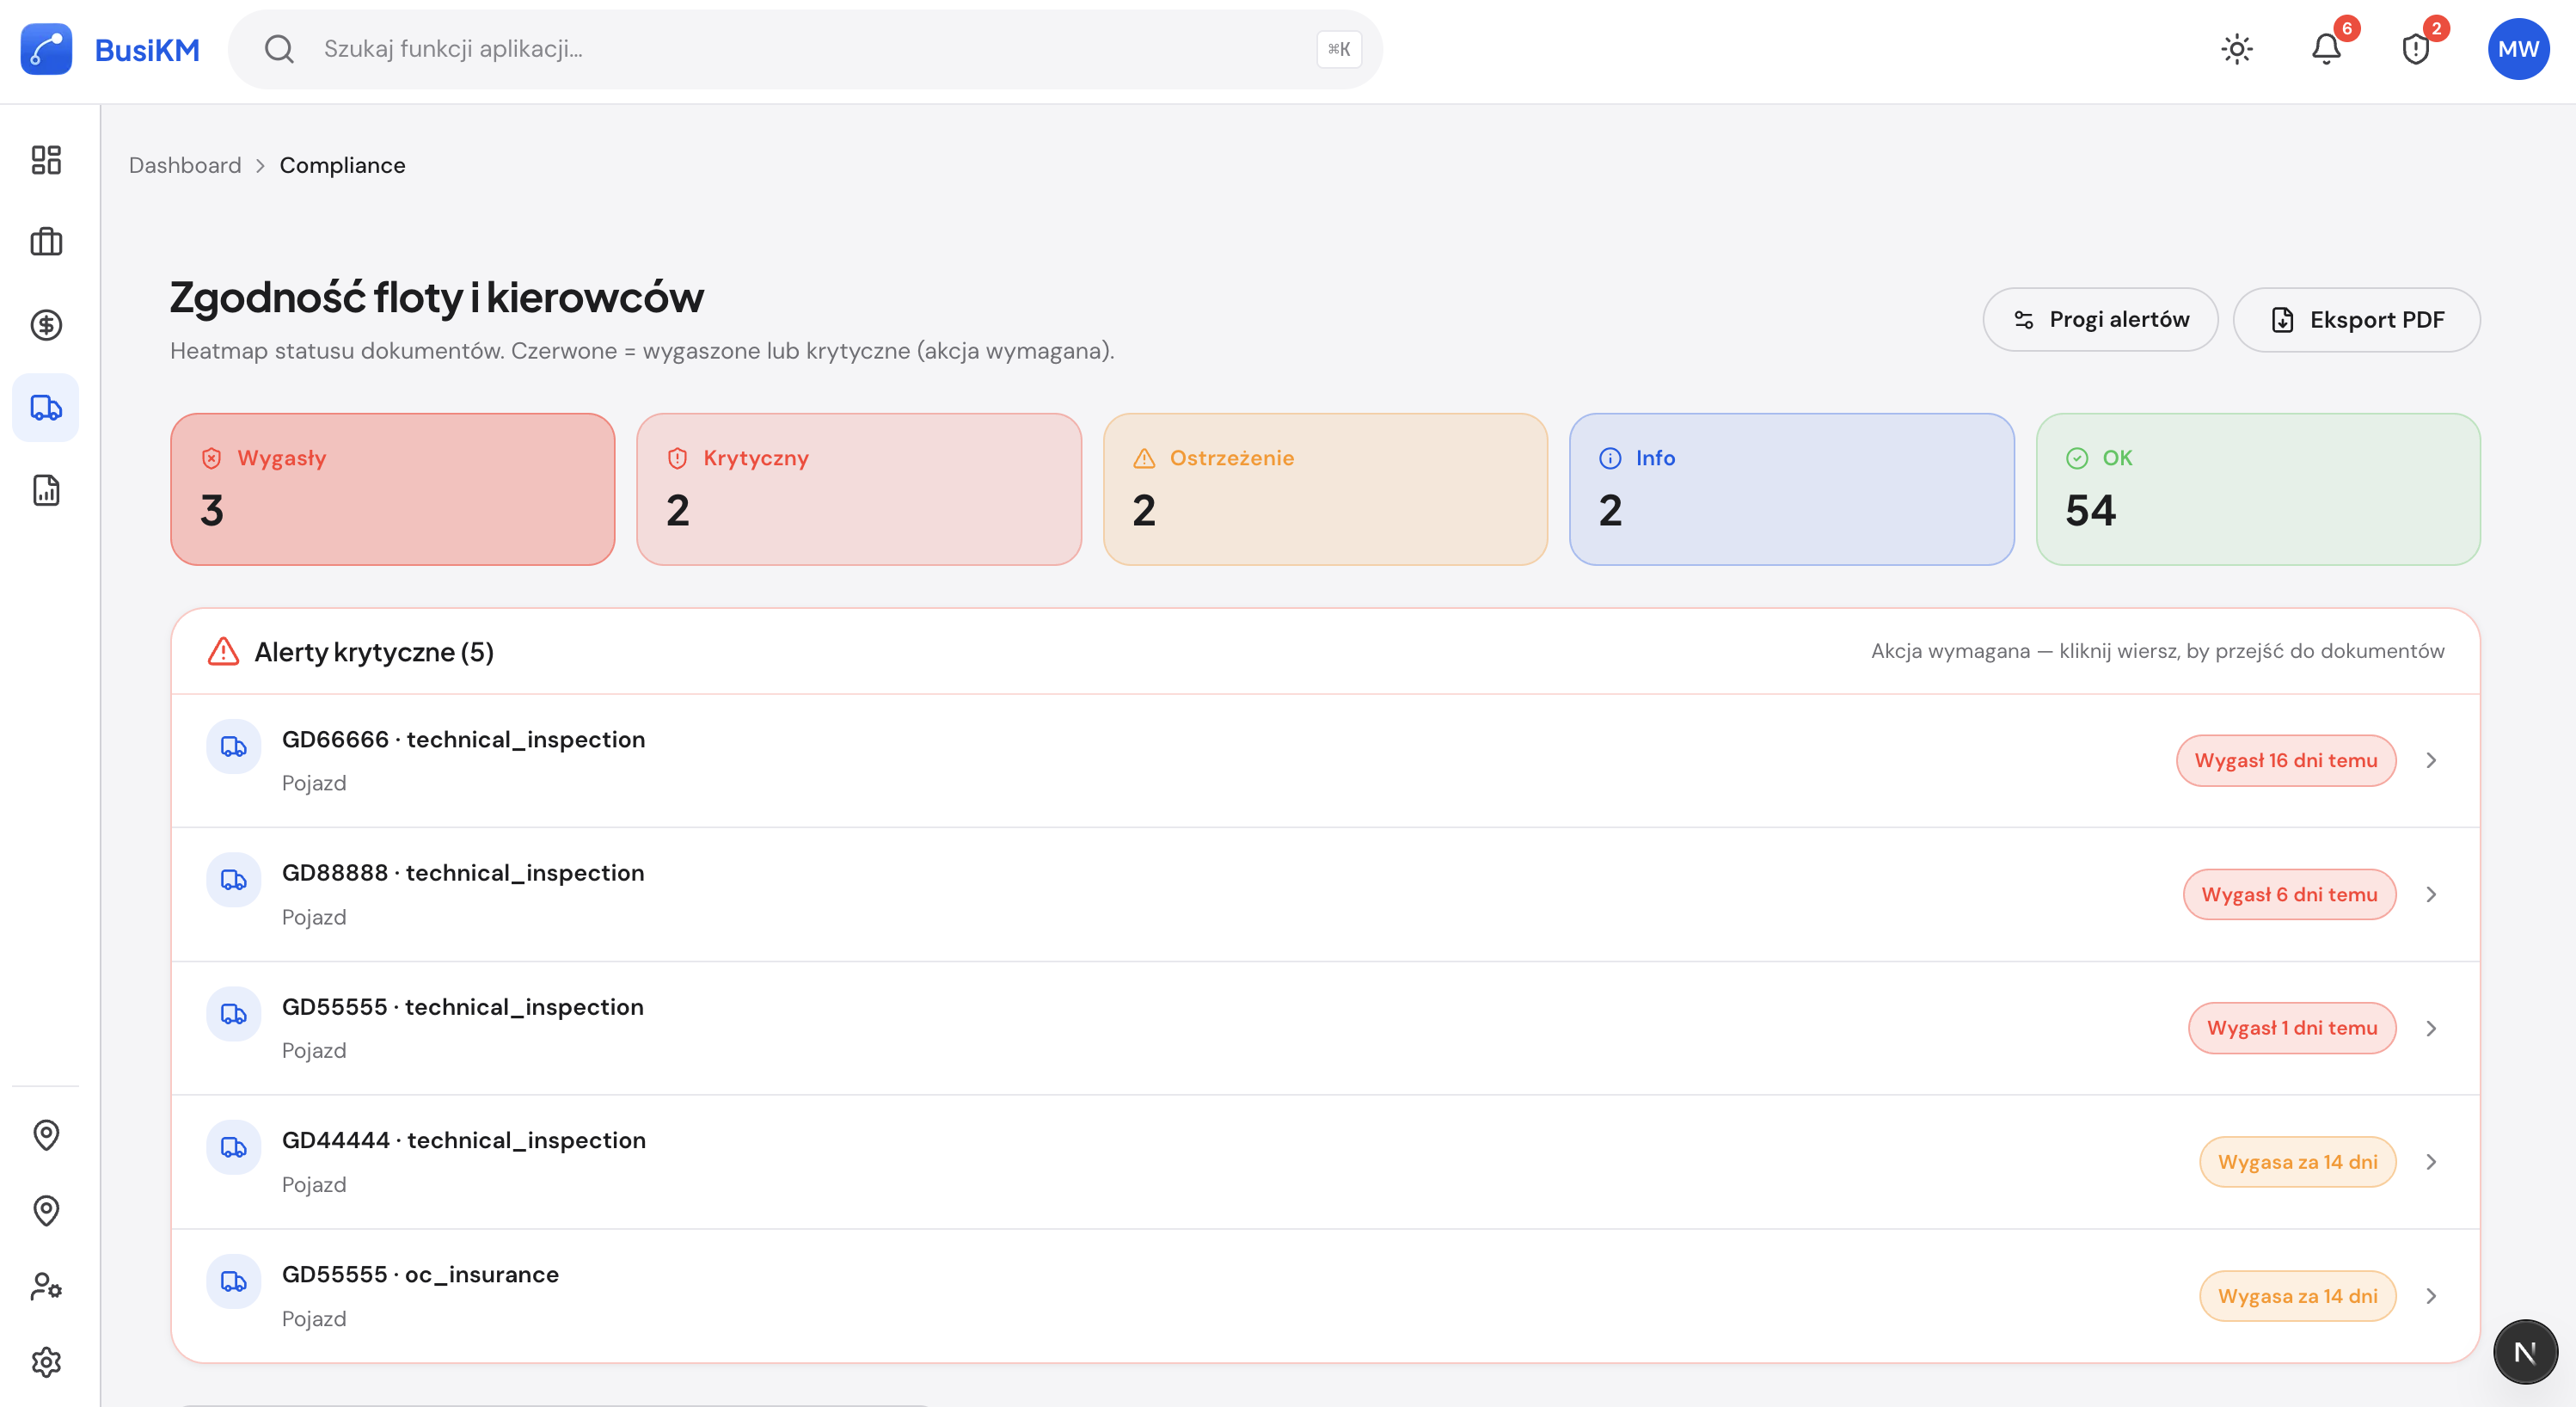Expand GD55555 technical_inspection chevron arrow

[2431, 1028]
